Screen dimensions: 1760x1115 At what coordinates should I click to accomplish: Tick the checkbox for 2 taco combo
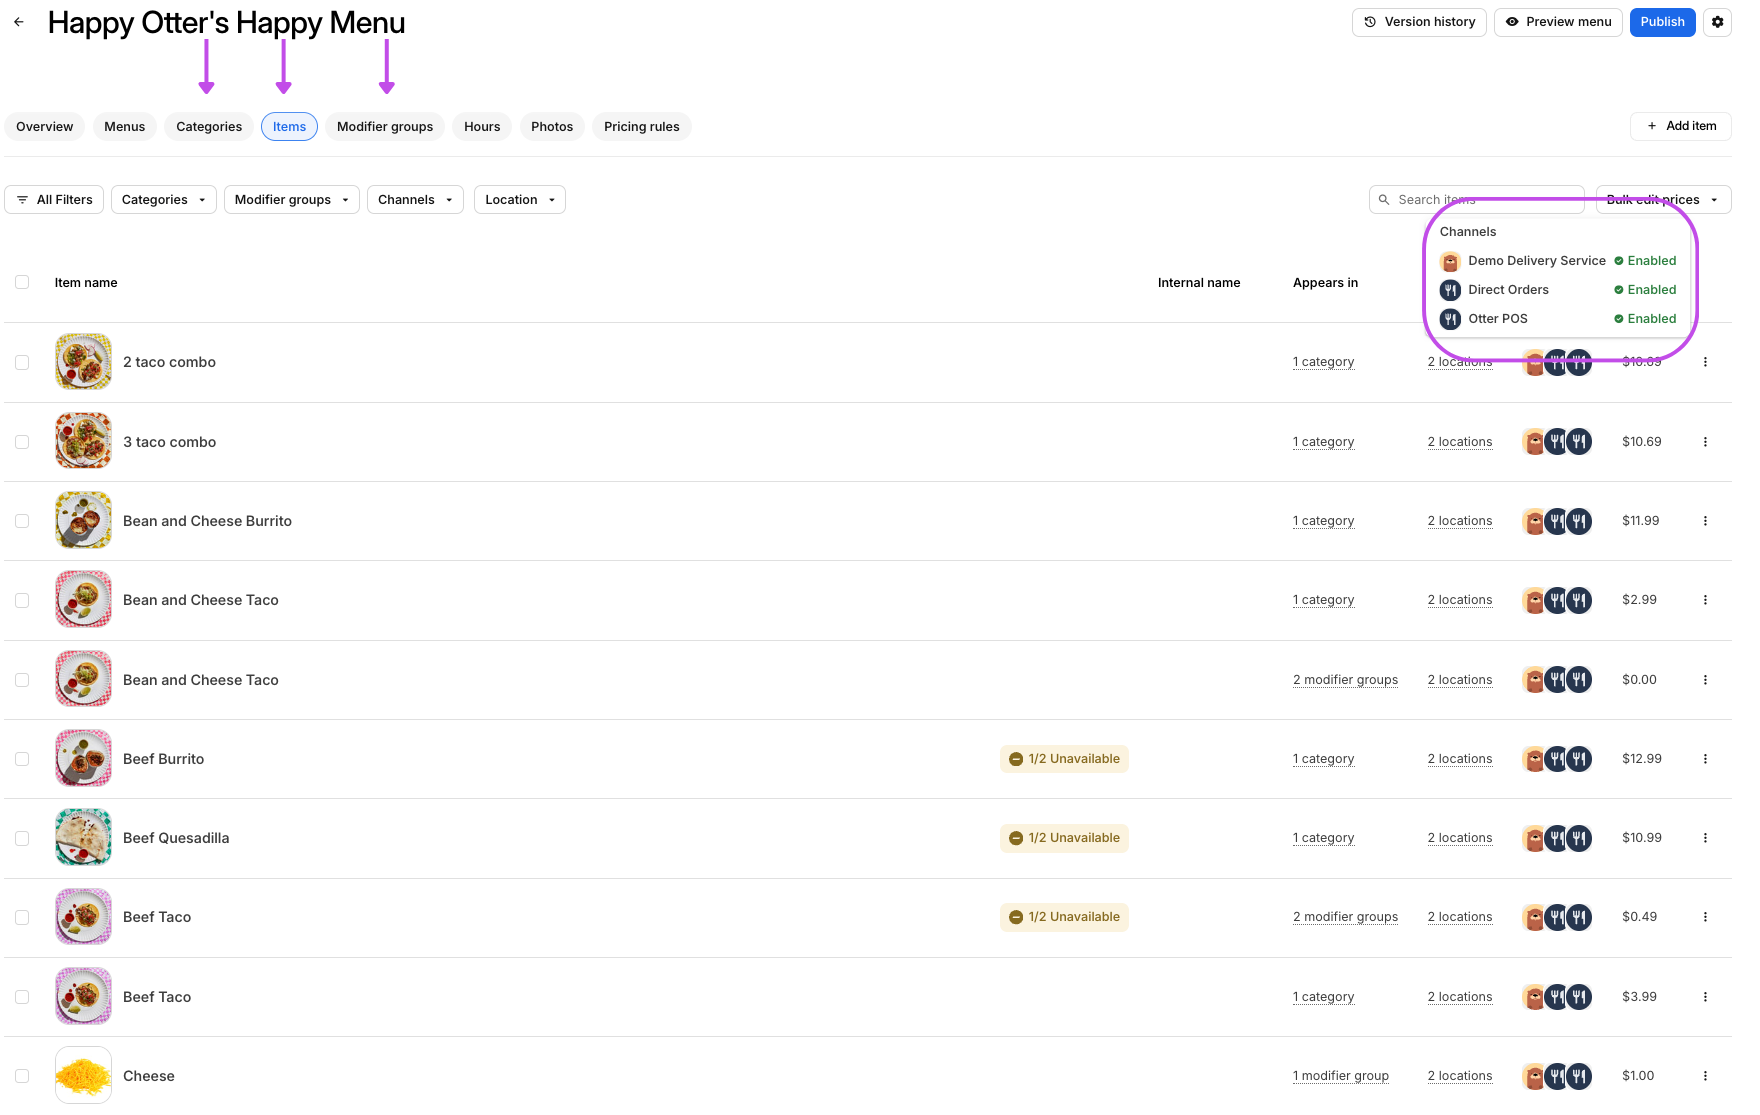(x=22, y=362)
